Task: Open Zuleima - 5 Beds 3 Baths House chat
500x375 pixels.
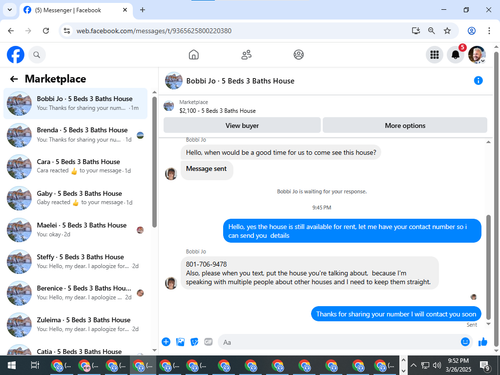Action: 75,325
